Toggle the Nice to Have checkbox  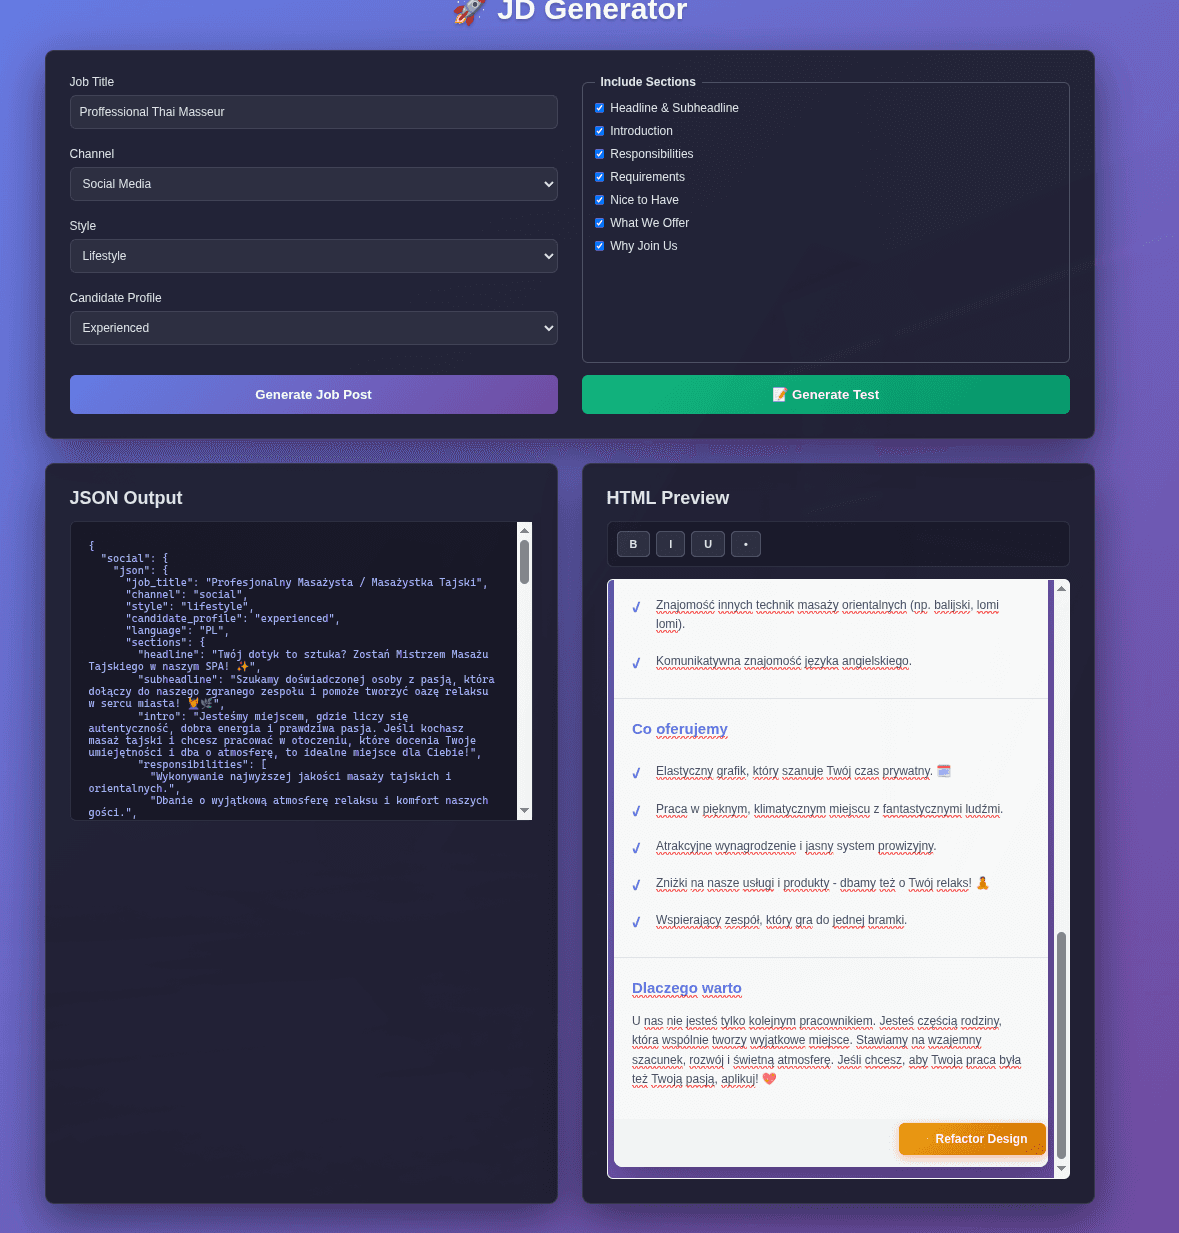600,200
